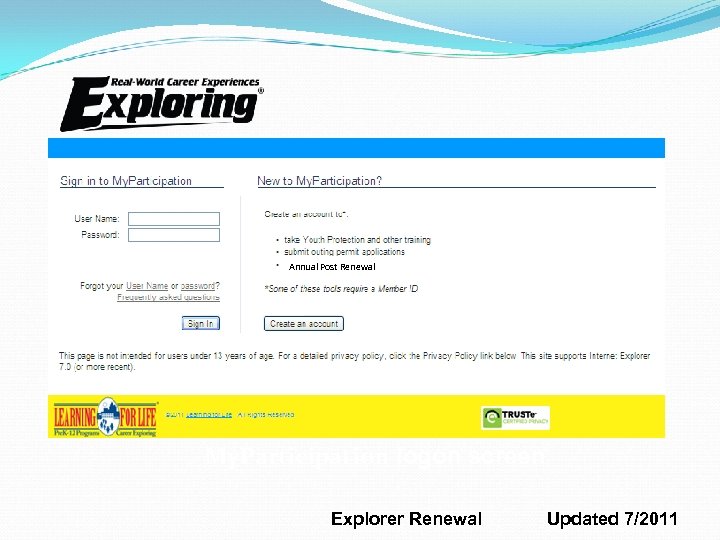The height and width of the screenshot is (540, 720).
Task: Open the Frequently asked questions link
Action: coord(168,297)
